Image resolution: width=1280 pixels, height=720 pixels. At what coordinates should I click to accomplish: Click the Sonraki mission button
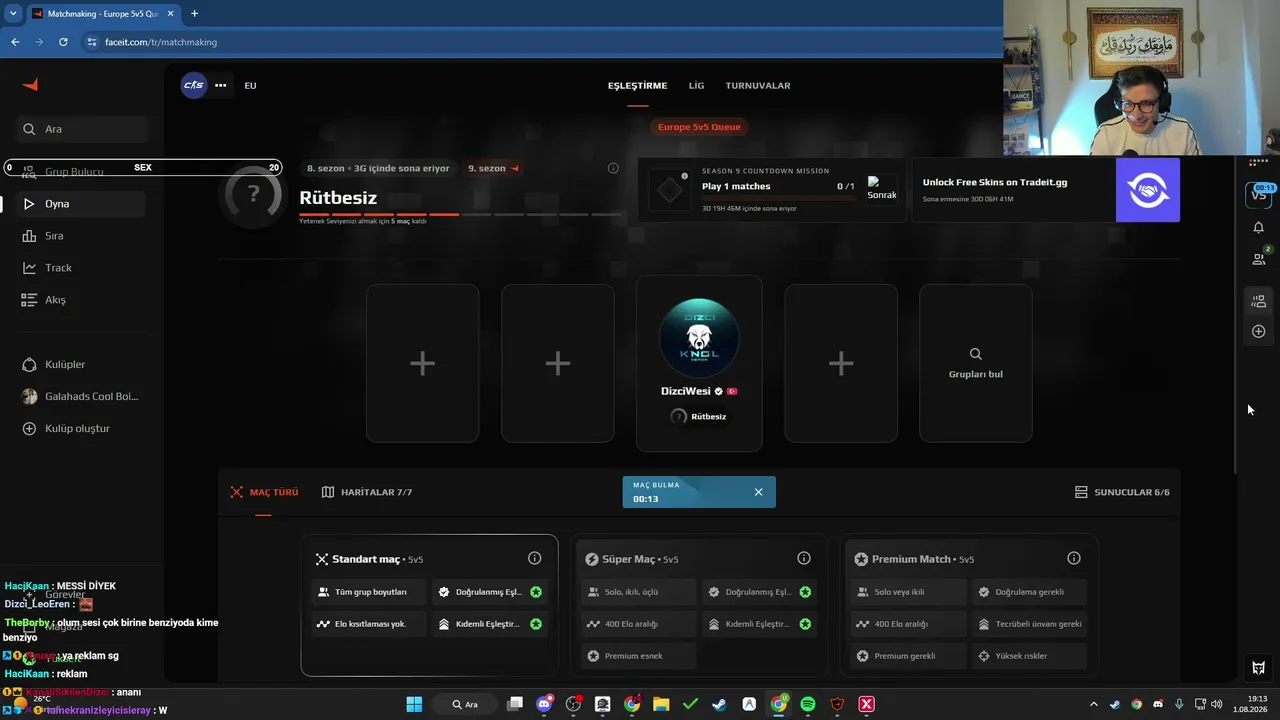point(882,189)
